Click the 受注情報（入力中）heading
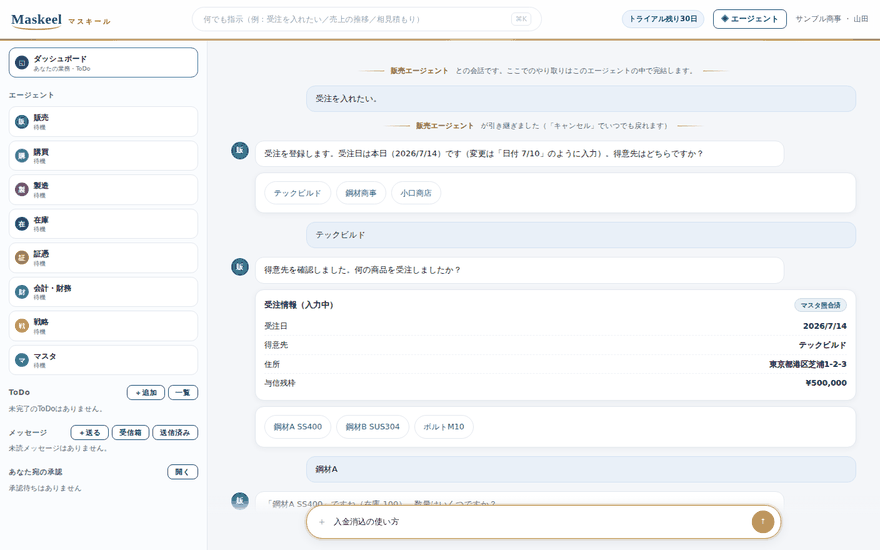 (299, 305)
